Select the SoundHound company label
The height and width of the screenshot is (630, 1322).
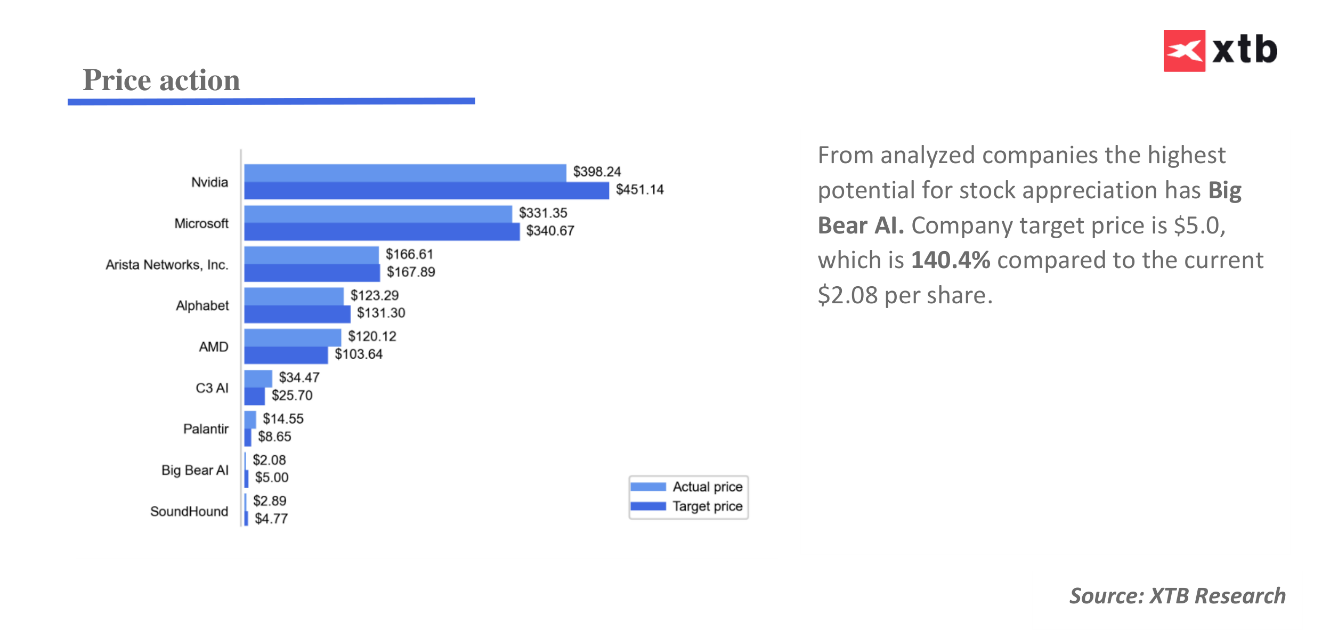click(189, 511)
